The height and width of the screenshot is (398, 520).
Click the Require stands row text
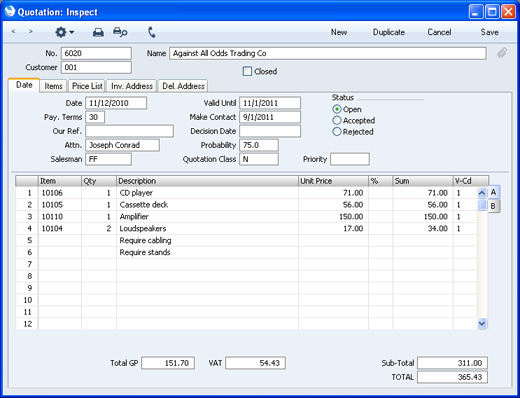pos(145,252)
